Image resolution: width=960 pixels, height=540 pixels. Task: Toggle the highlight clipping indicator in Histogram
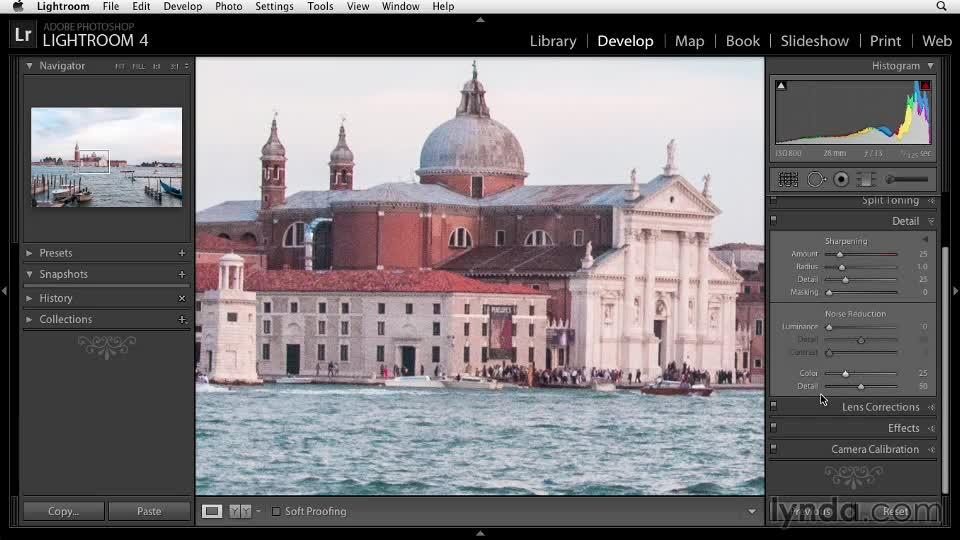pos(925,86)
